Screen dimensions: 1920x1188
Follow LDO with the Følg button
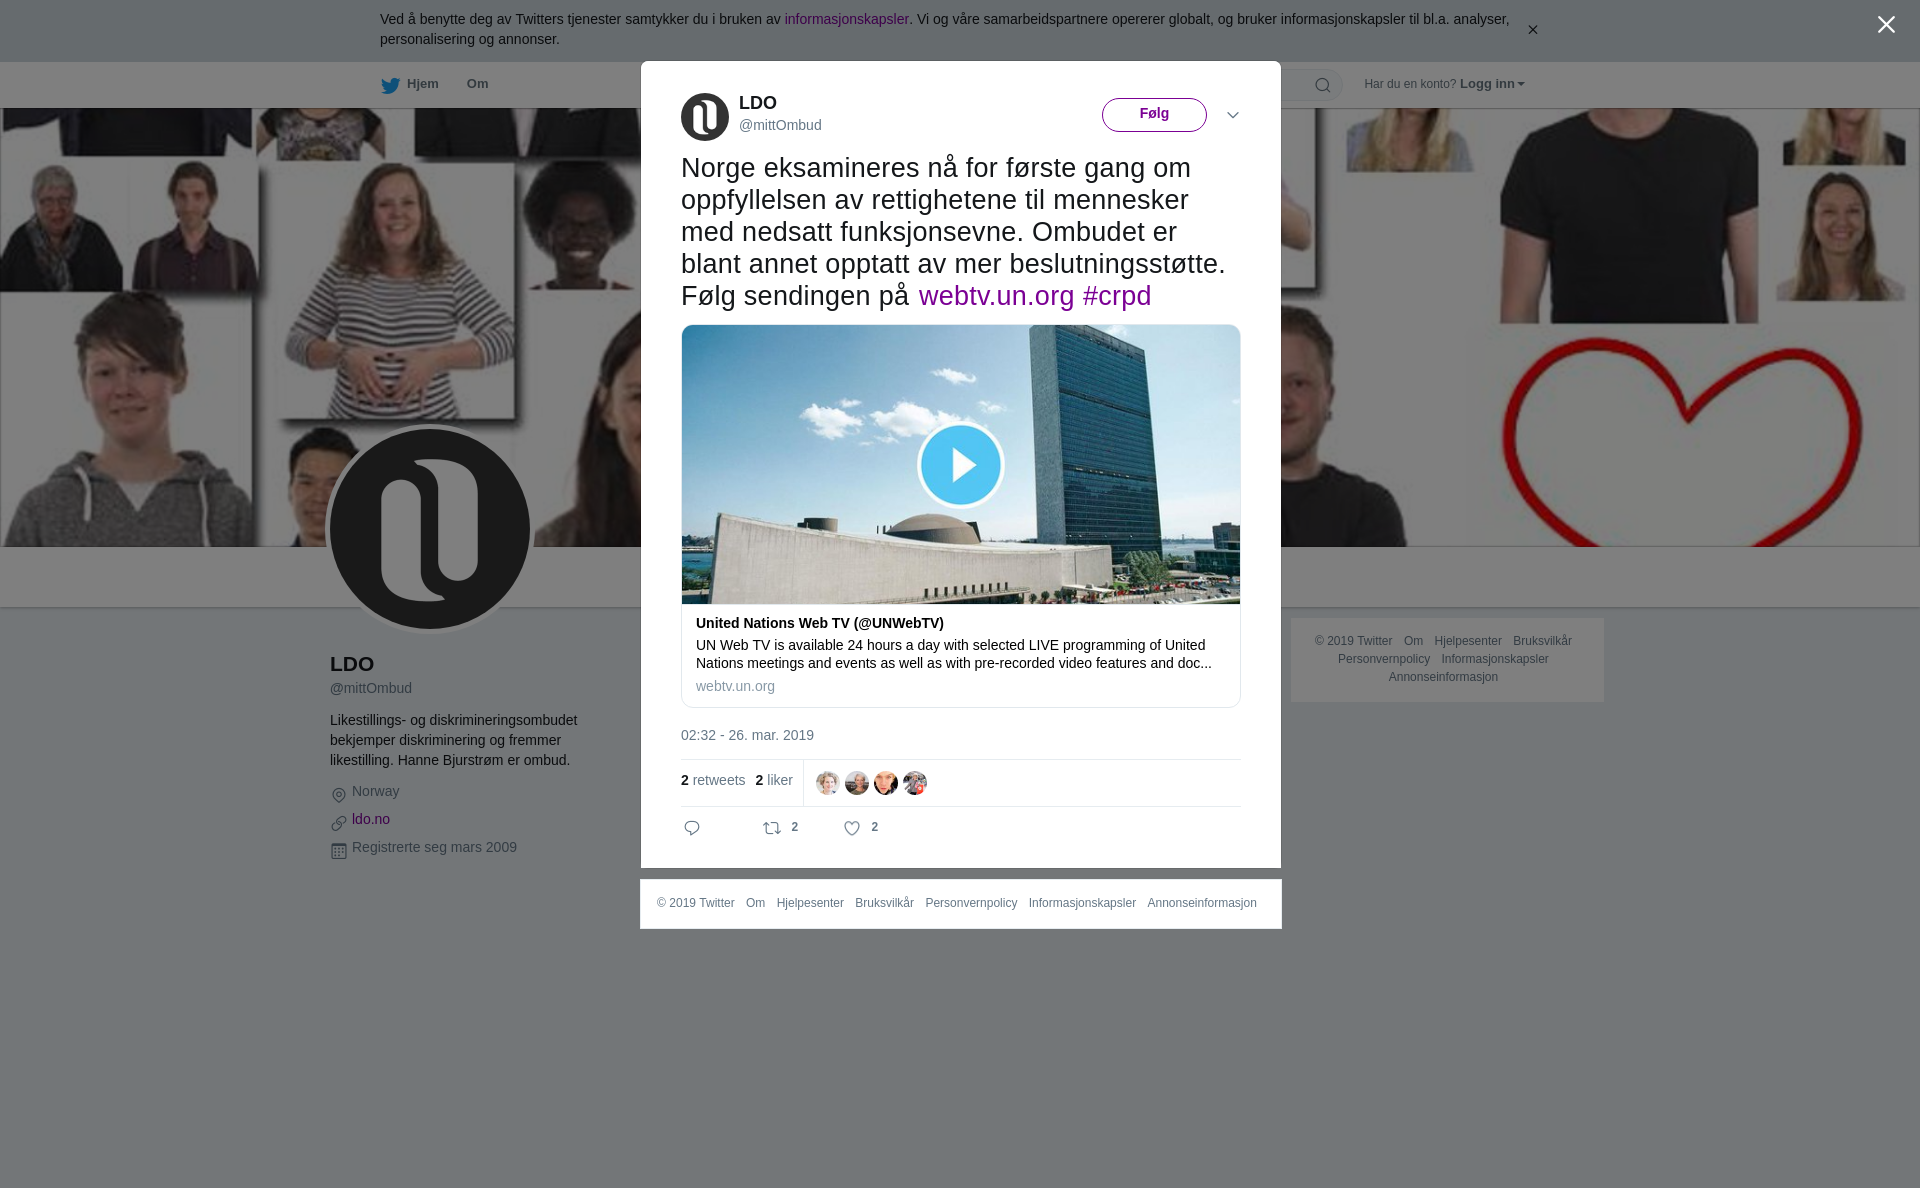coord(1154,115)
